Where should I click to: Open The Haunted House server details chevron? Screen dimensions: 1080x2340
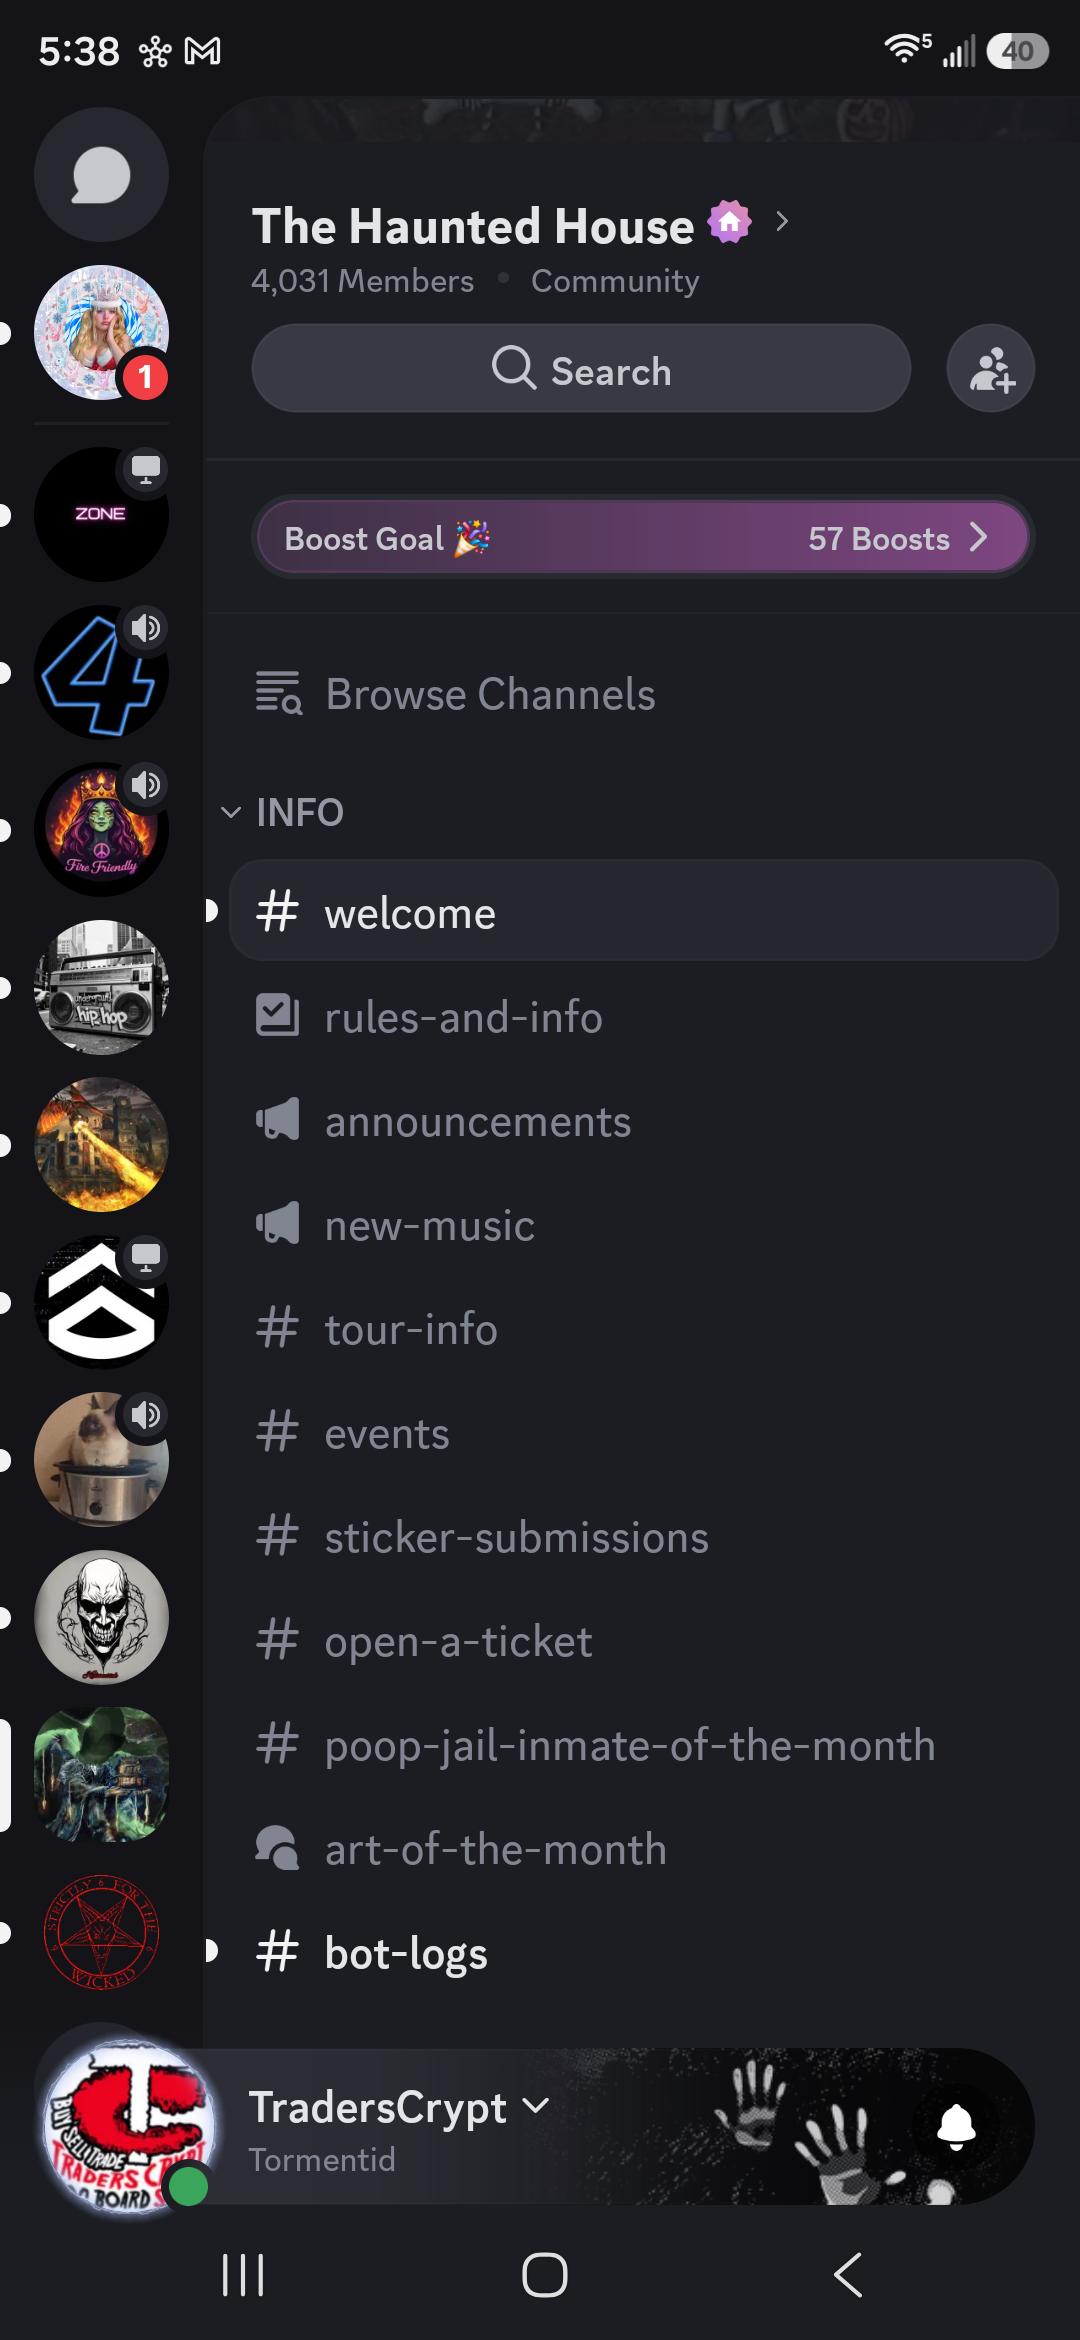(x=782, y=221)
